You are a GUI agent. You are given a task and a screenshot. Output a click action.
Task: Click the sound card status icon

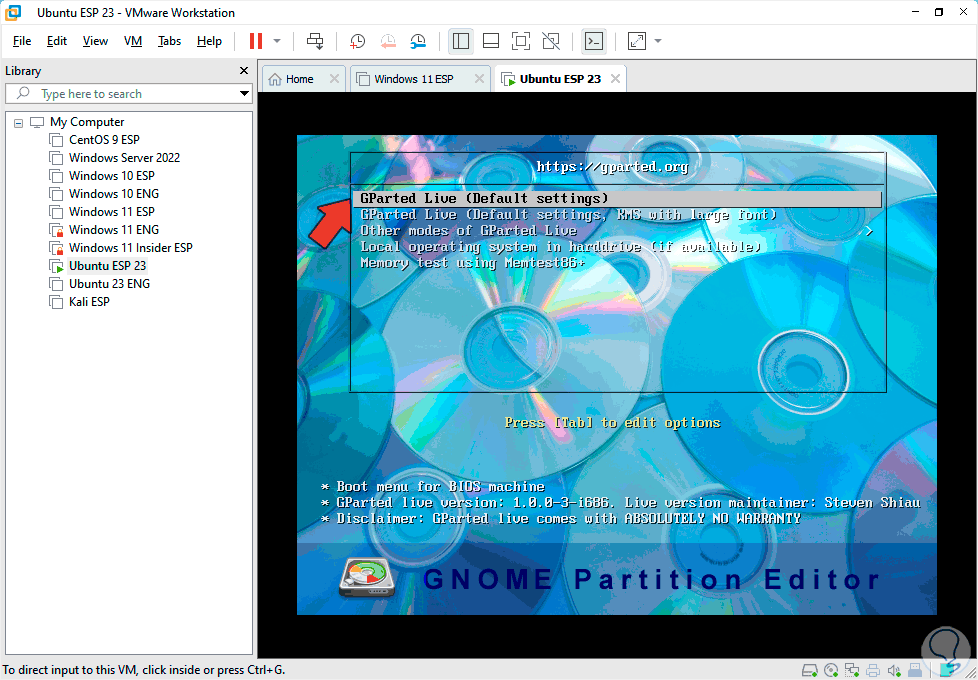(x=894, y=671)
